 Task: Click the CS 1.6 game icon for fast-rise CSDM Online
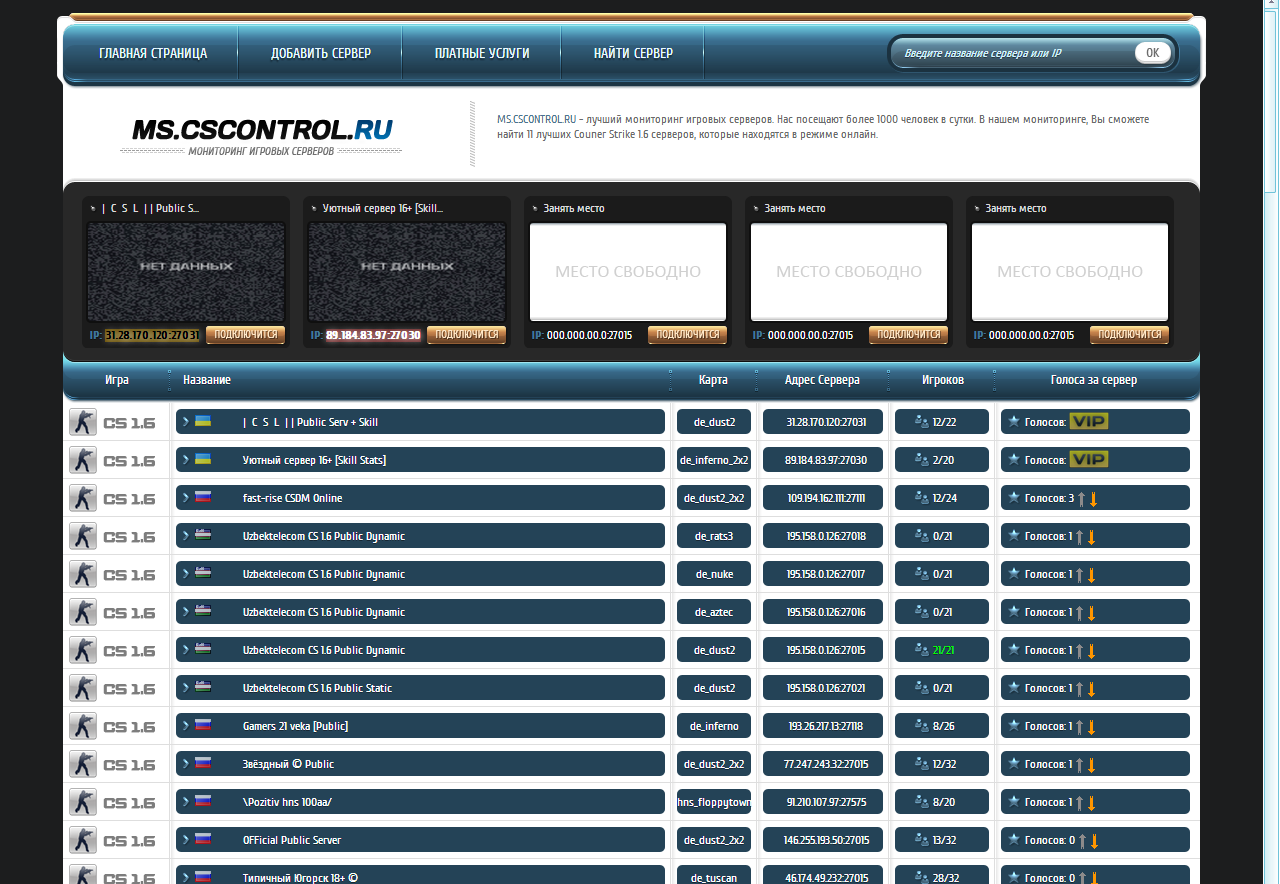[x=83, y=498]
